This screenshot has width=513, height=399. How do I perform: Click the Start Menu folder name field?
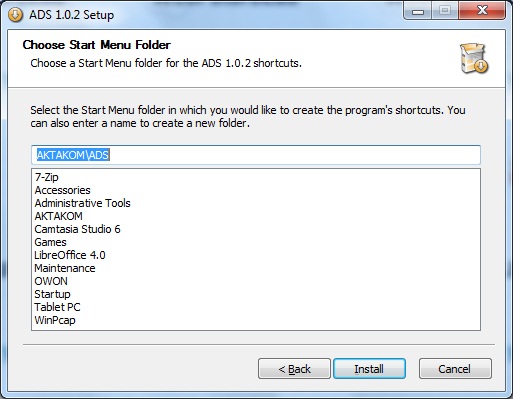pyautogui.click(x=256, y=155)
